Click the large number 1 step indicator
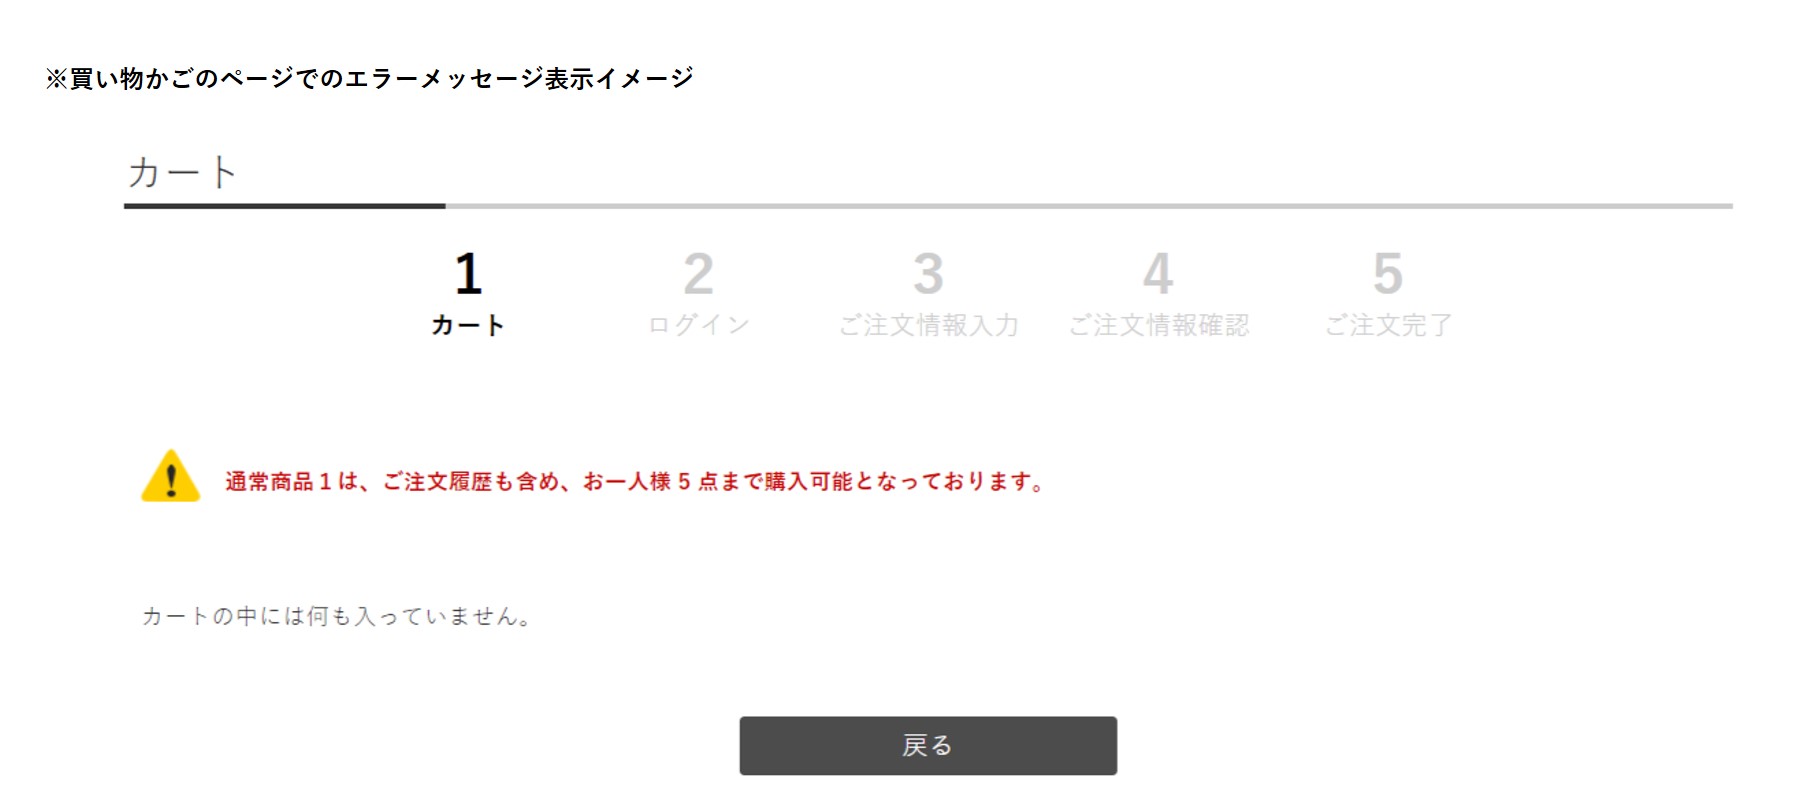 point(468,274)
